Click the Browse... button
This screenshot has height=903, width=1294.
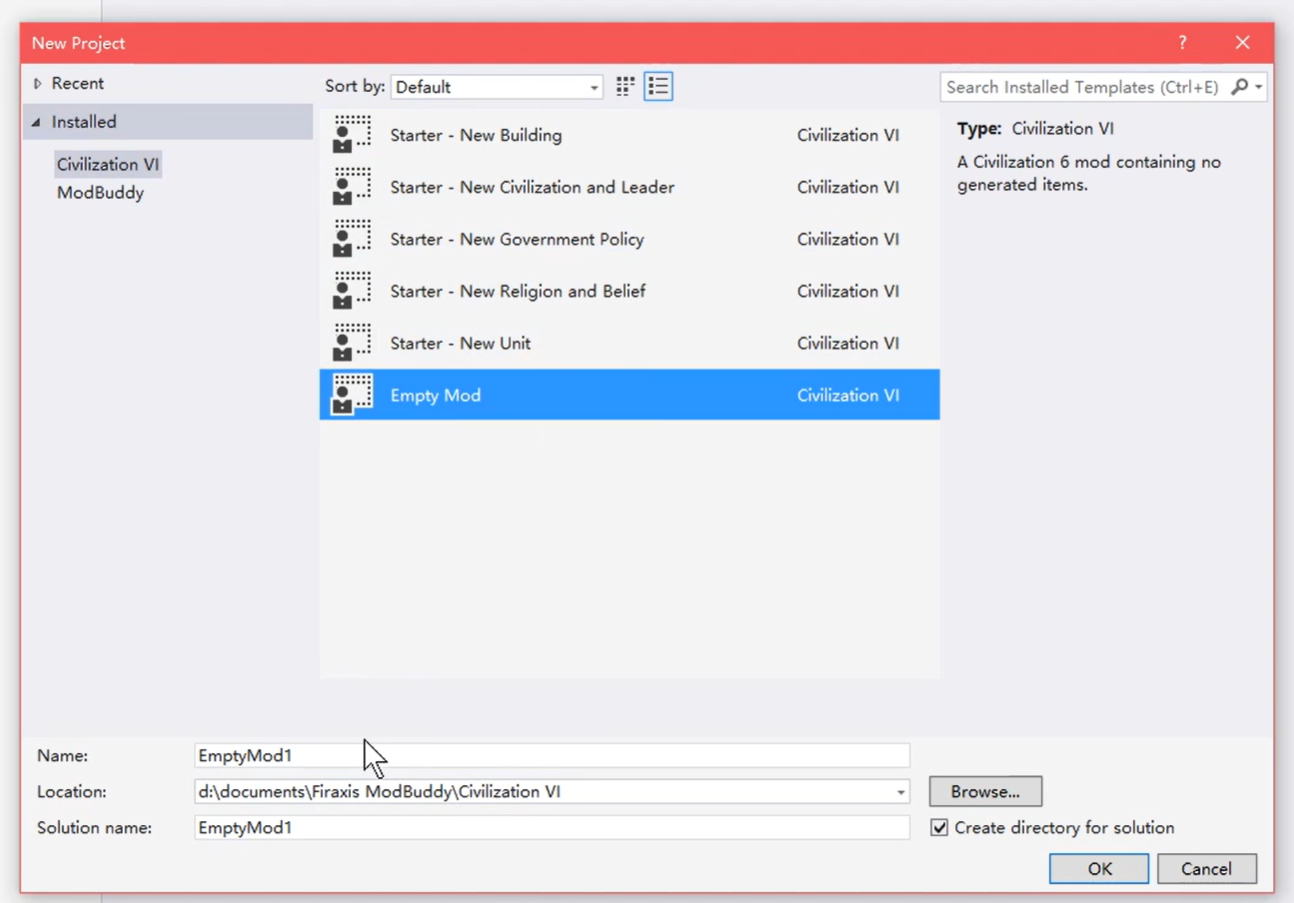point(985,791)
